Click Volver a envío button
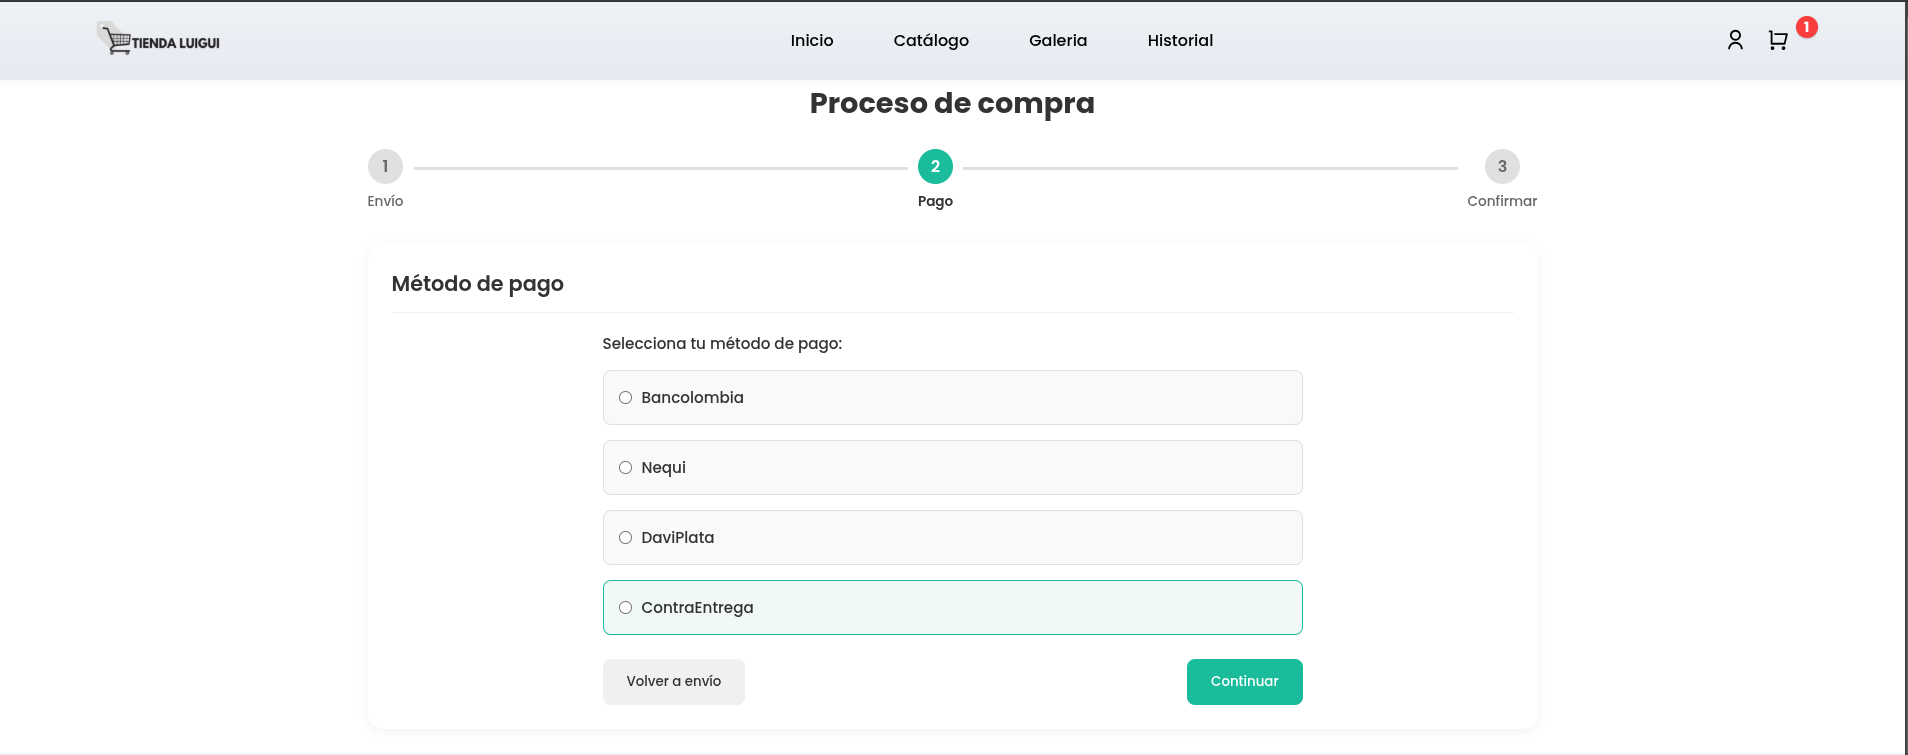The height and width of the screenshot is (755, 1908). pos(673,682)
